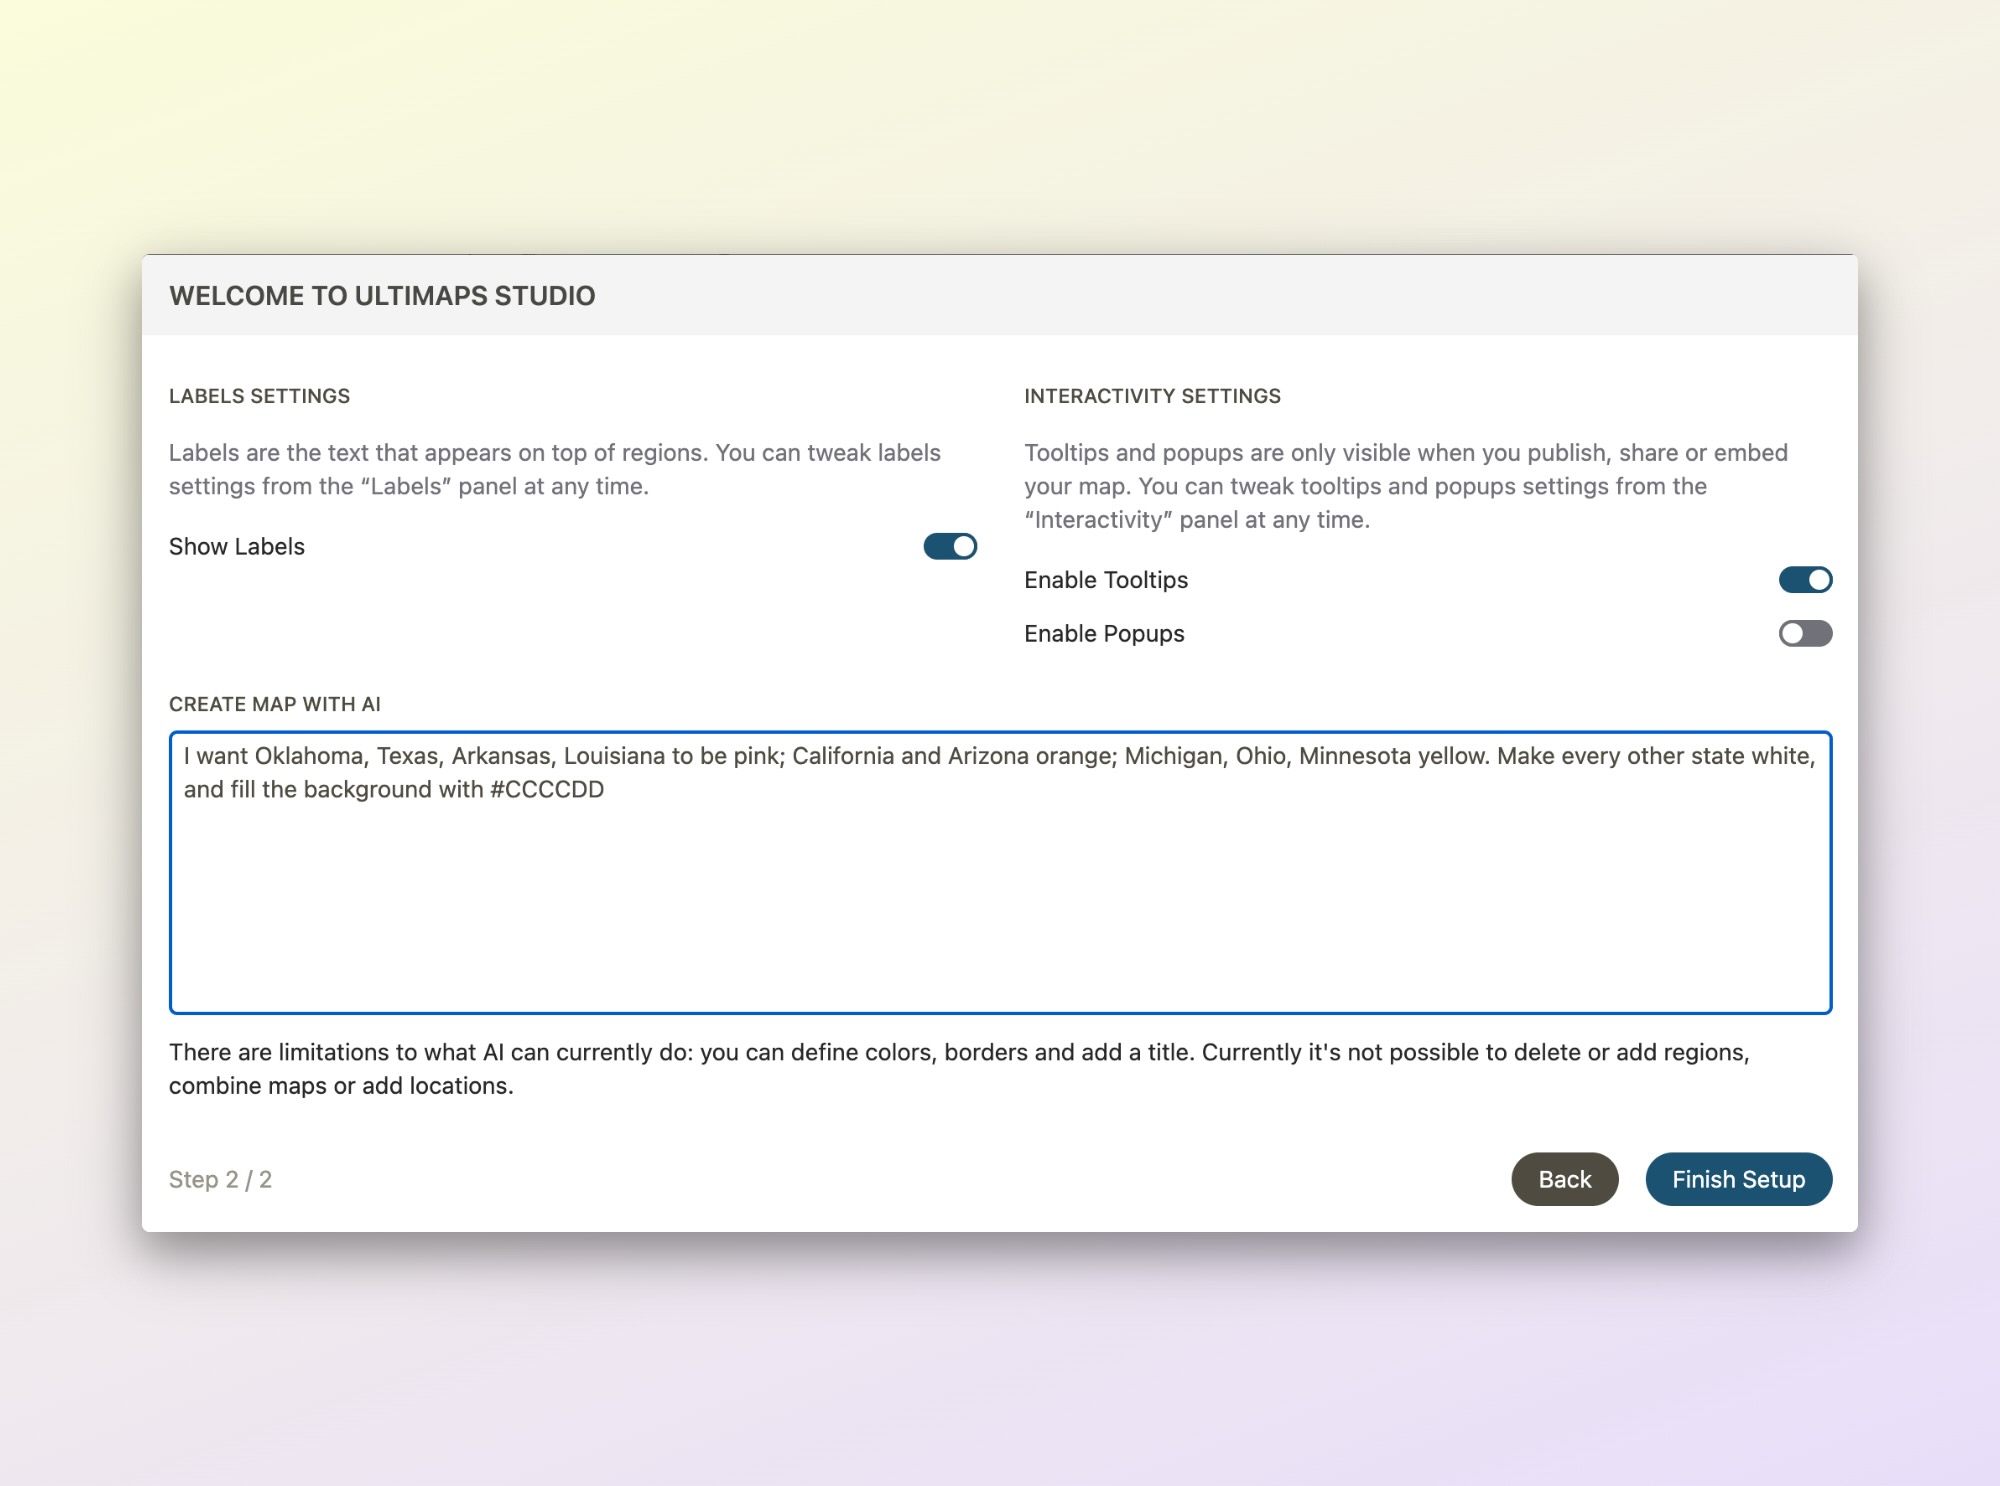The width and height of the screenshot is (2000, 1486).
Task: Disable the Enable Tooltips switch
Action: tap(1804, 580)
